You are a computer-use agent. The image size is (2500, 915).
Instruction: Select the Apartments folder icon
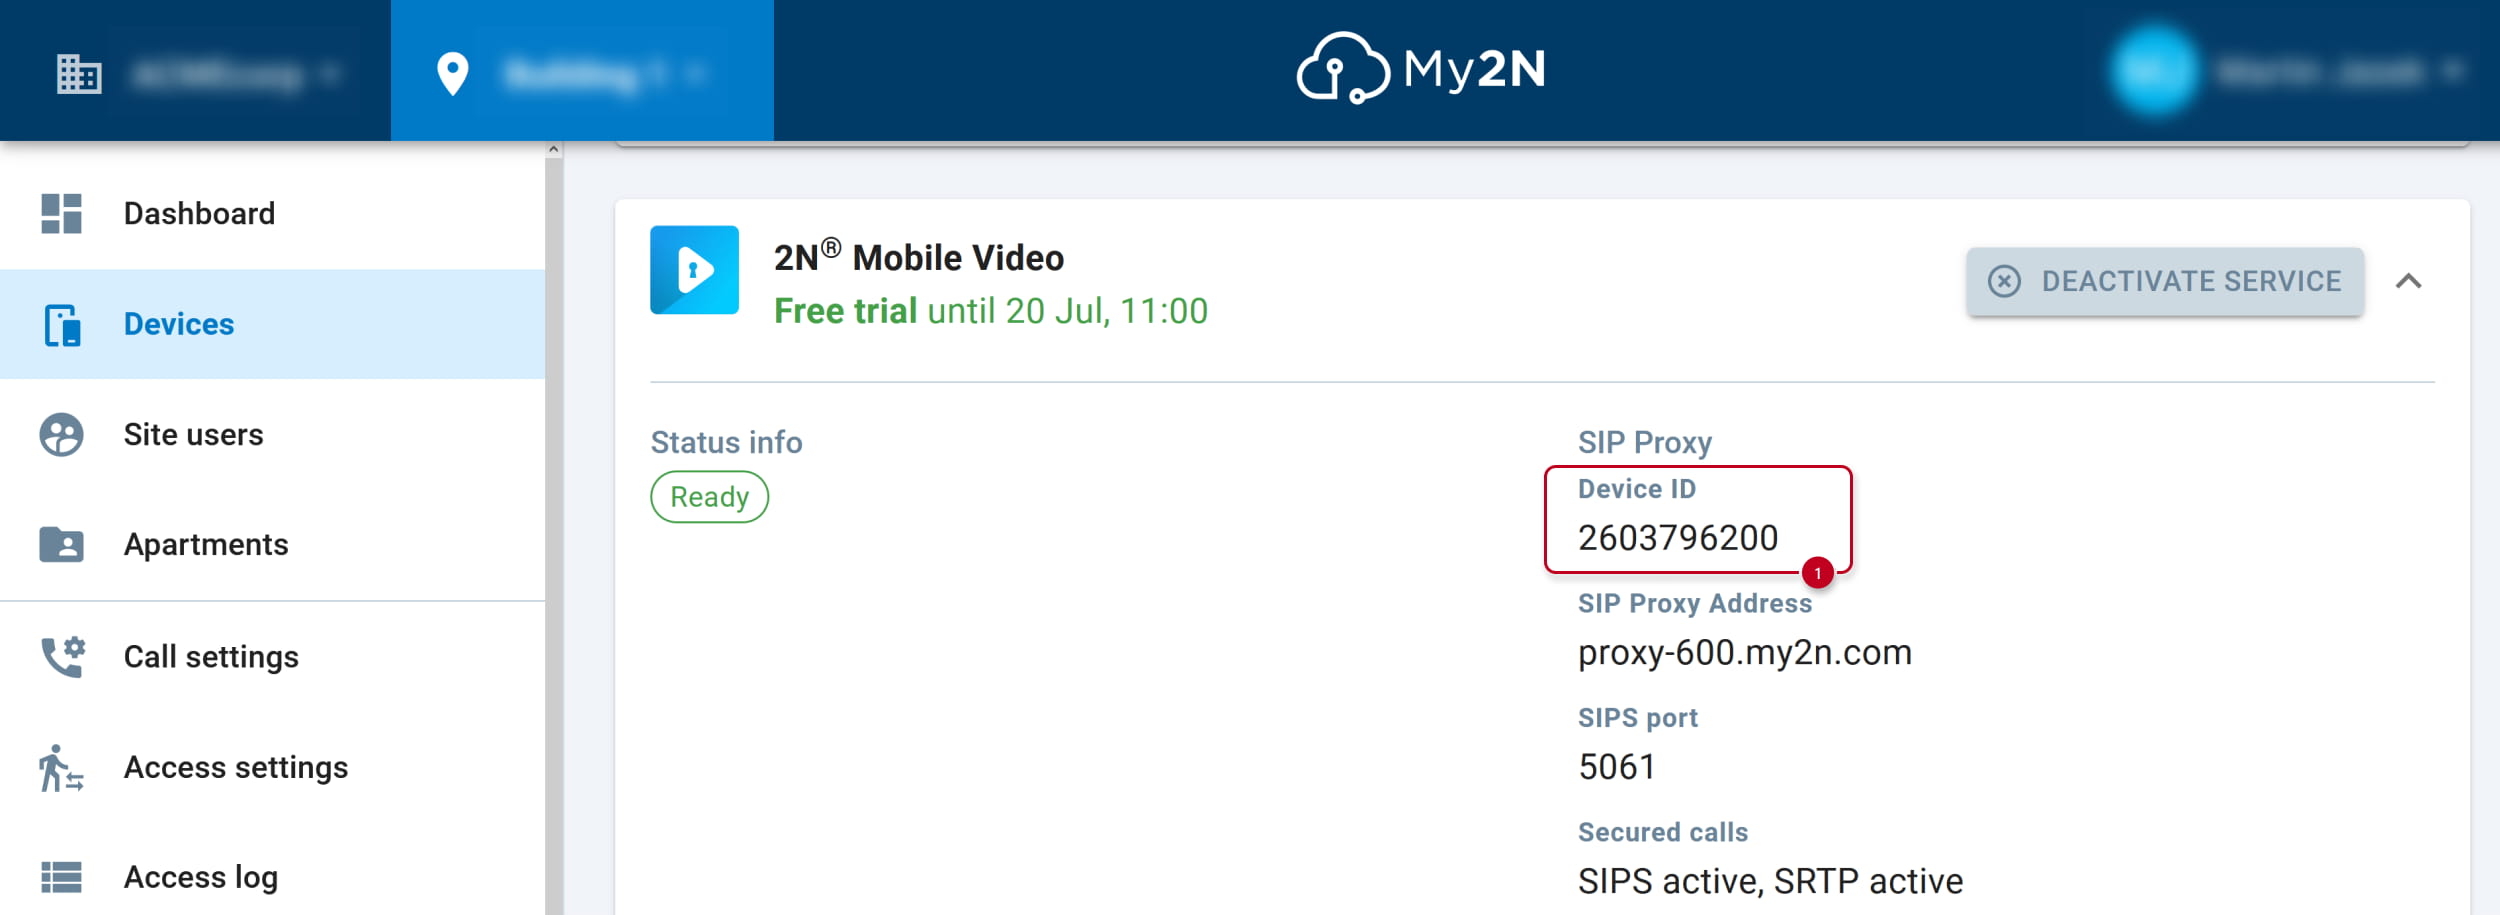tap(61, 545)
